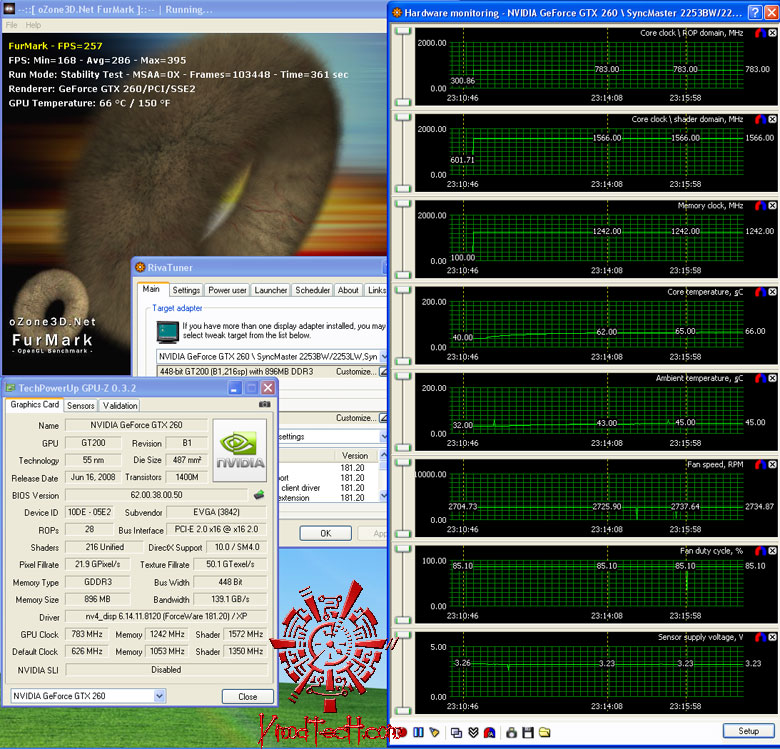Select the Graphics Card tab in GPU-Z
The image size is (780, 749).
34,404
